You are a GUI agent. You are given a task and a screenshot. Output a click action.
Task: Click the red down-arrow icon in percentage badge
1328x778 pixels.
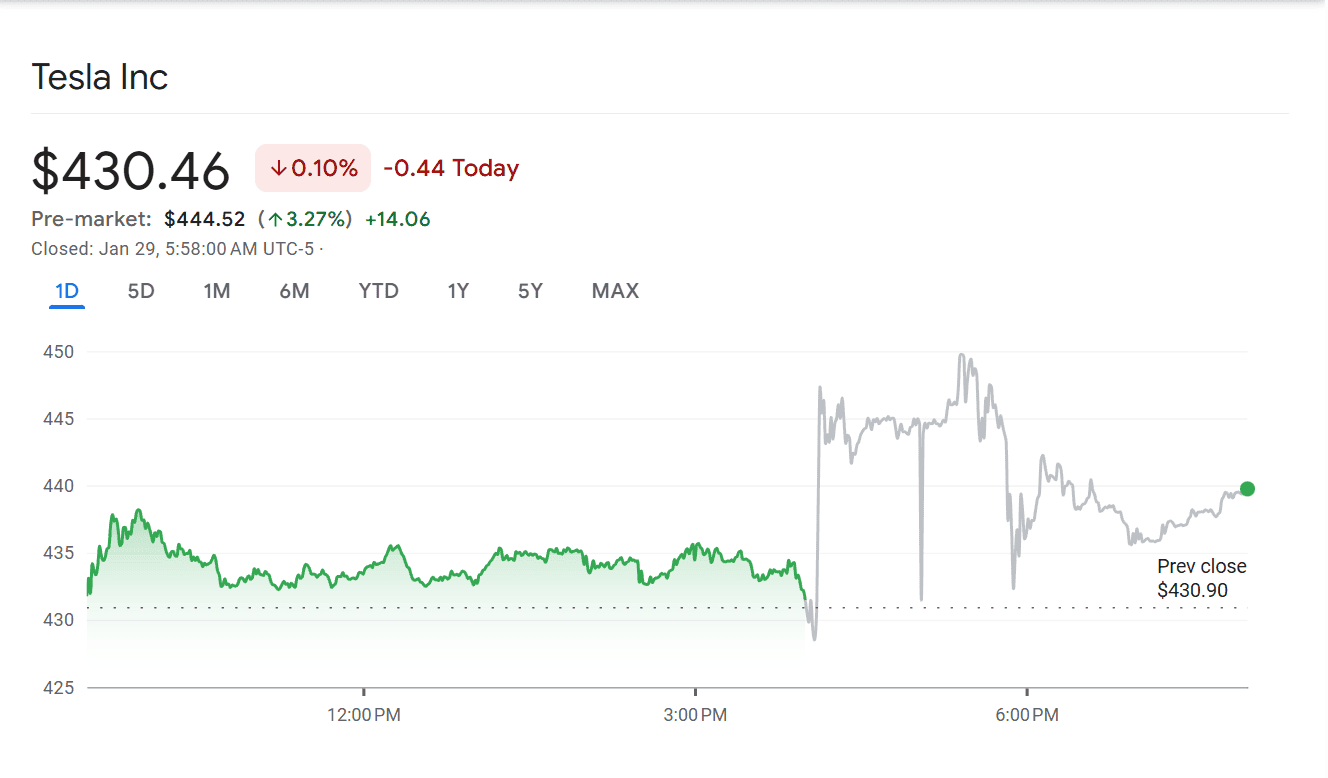278,169
